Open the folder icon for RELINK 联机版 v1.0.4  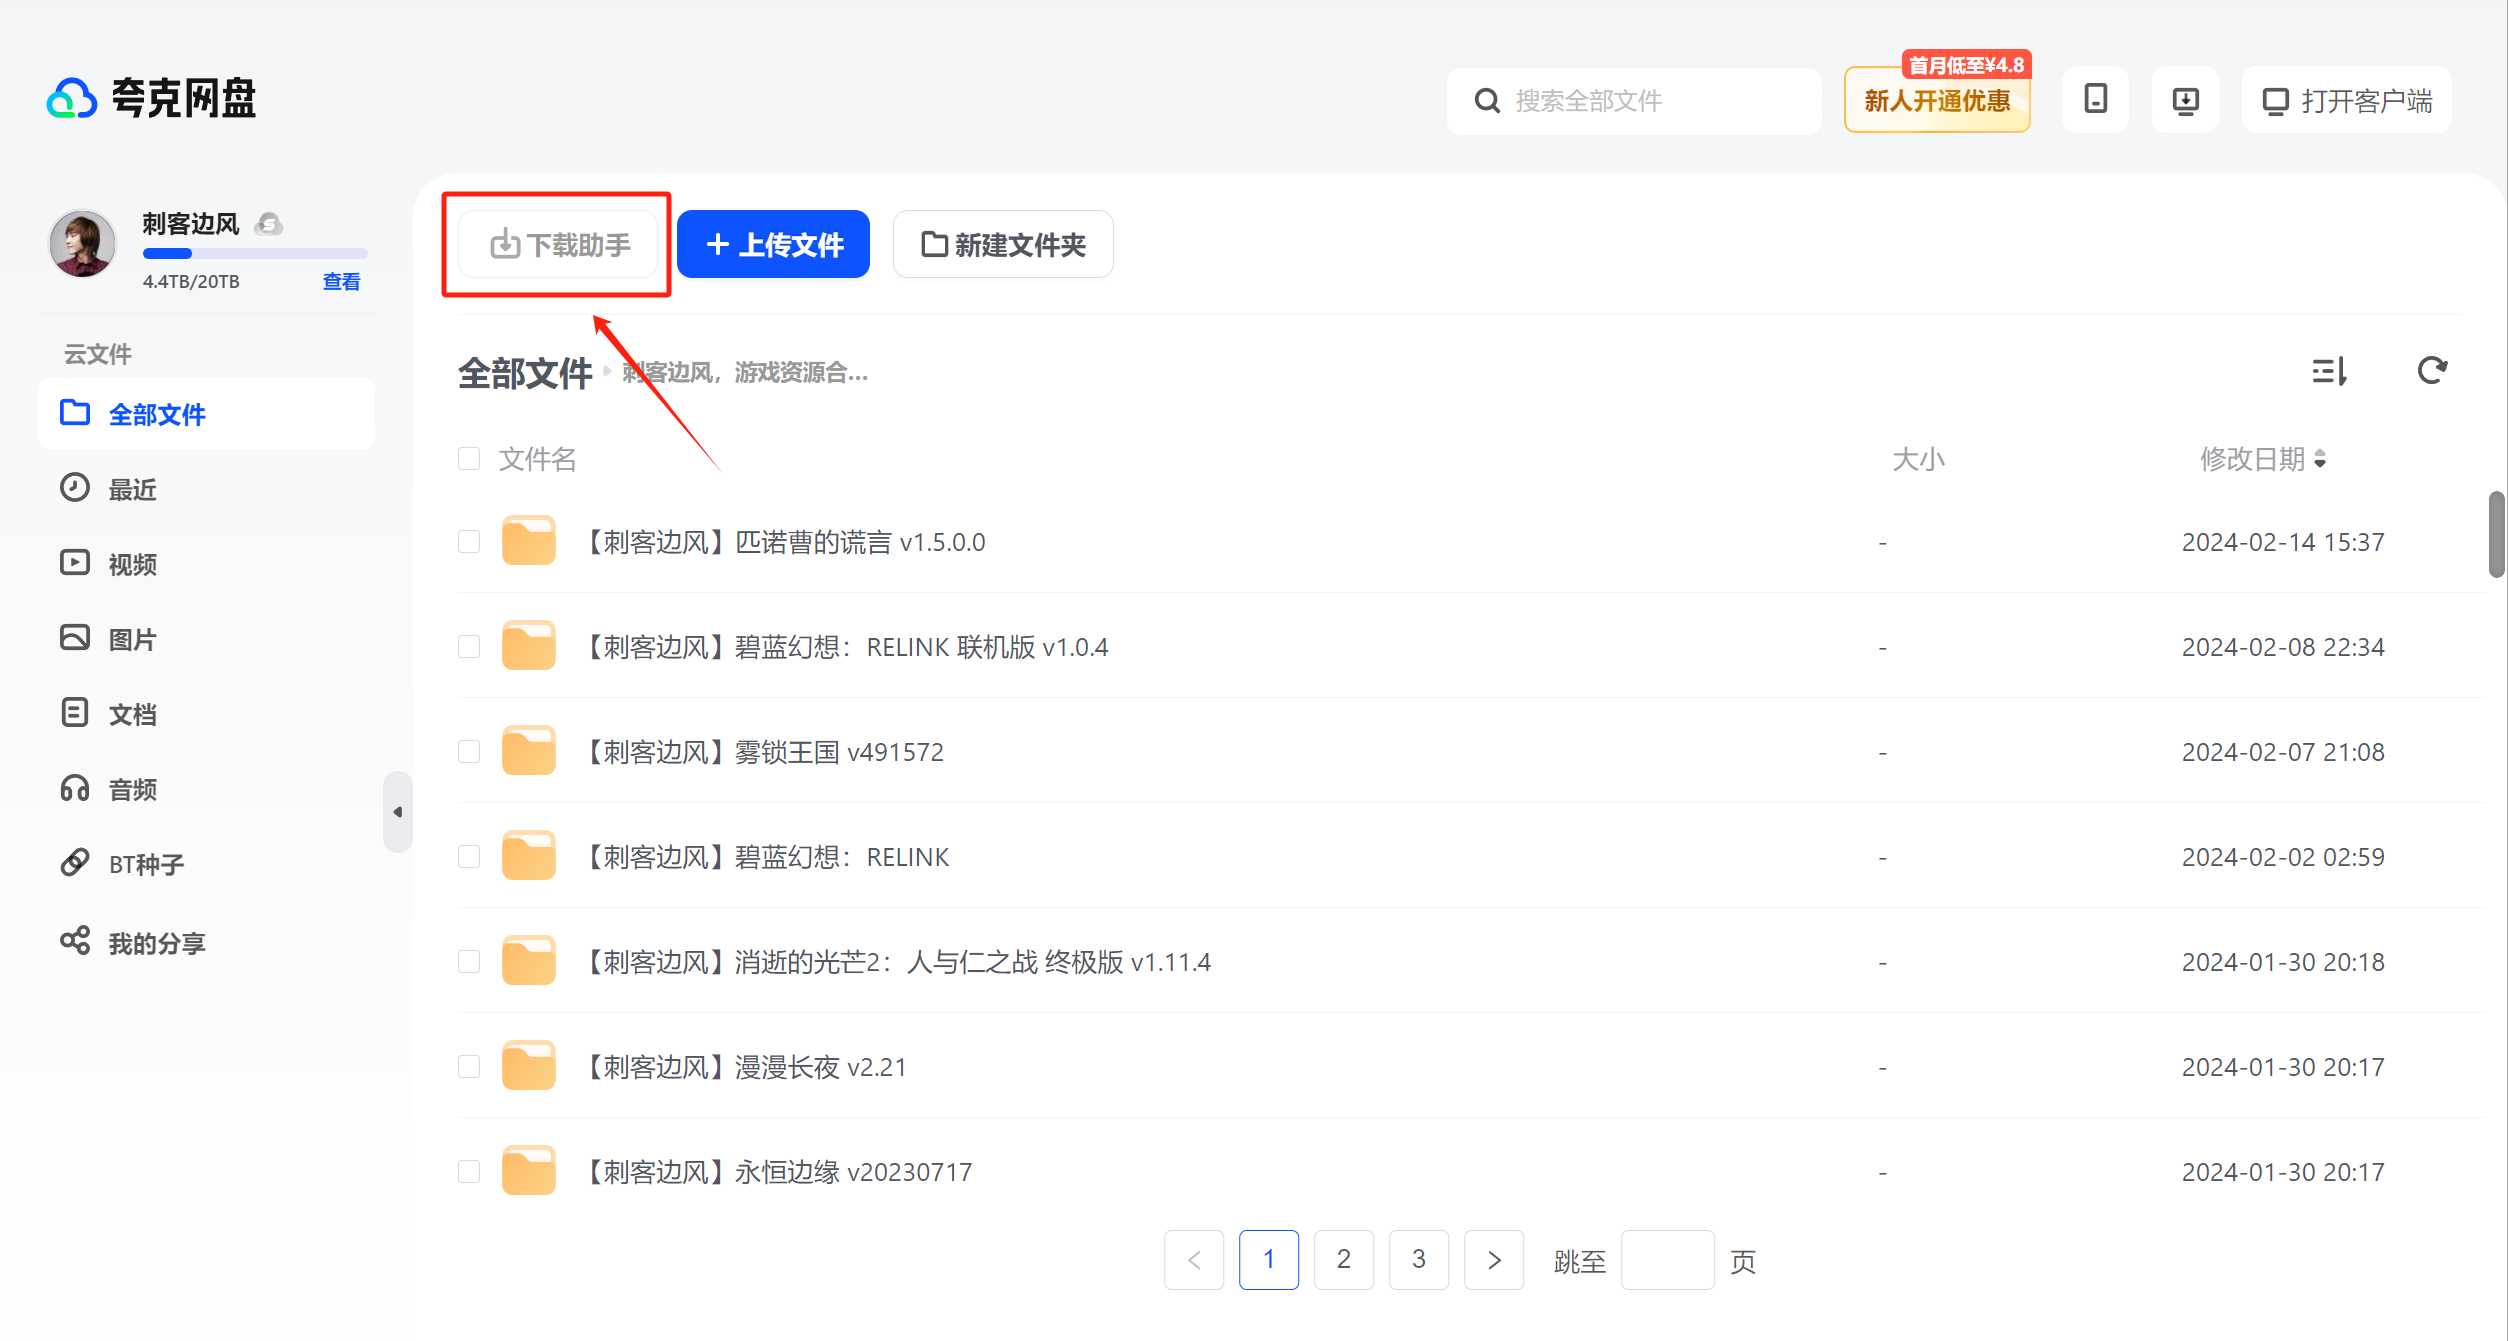point(528,646)
